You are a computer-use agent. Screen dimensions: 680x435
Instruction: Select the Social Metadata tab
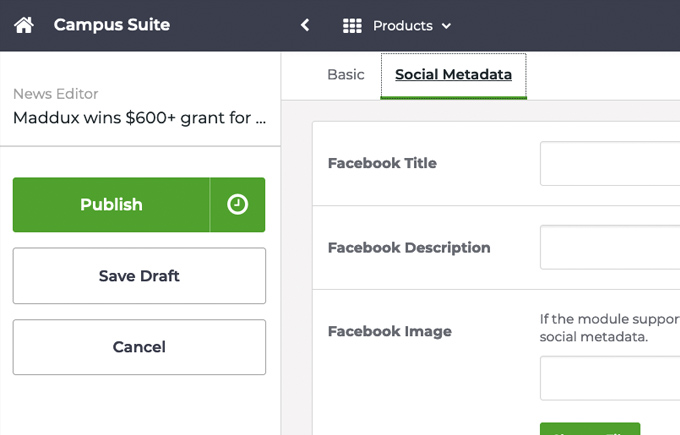(x=453, y=75)
